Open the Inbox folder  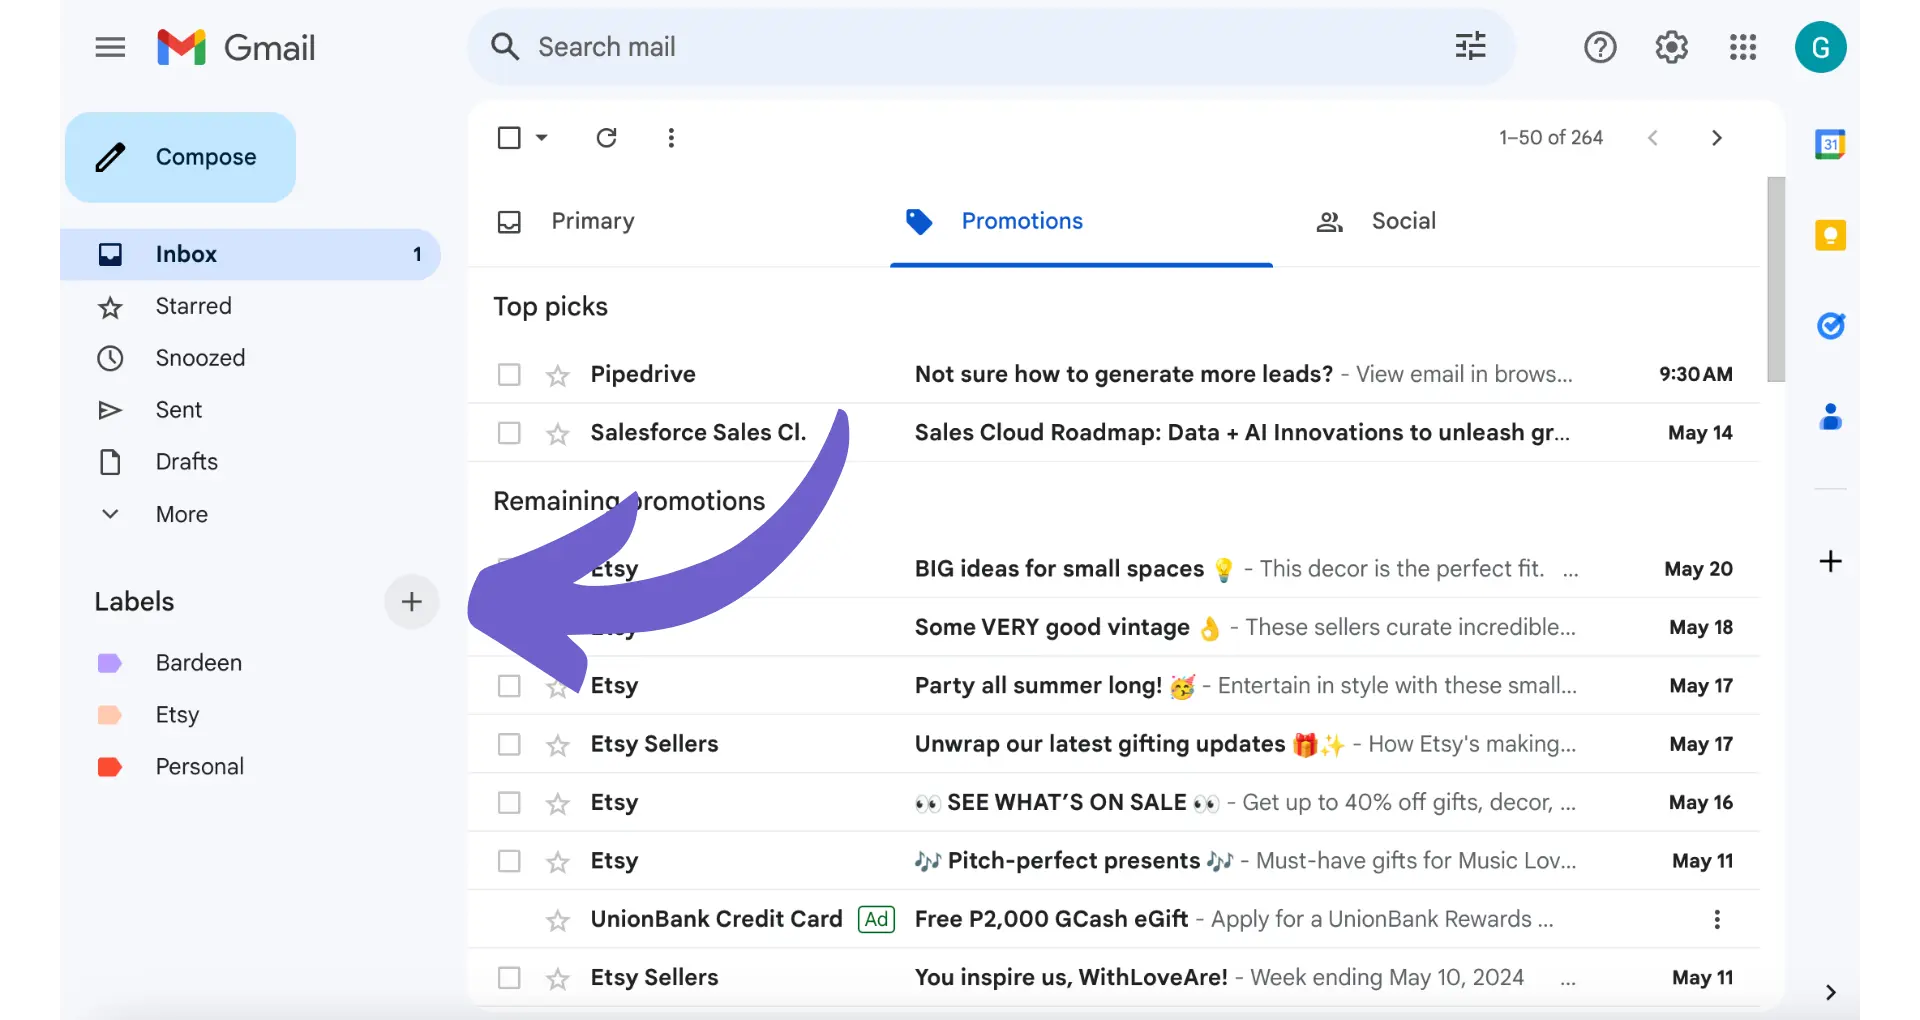[x=250, y=254]
